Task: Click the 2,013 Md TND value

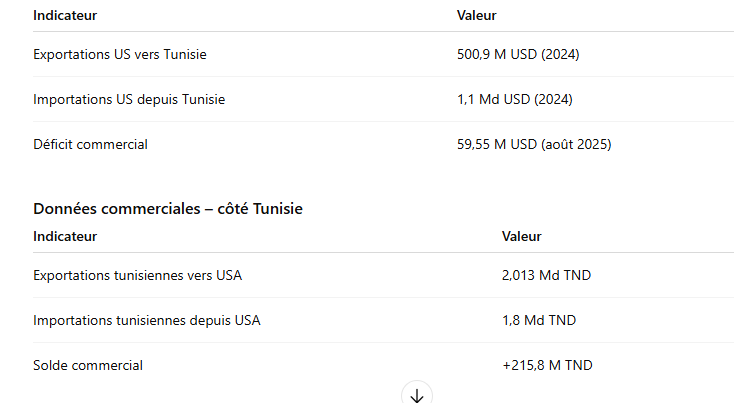Action: point(539,275)
